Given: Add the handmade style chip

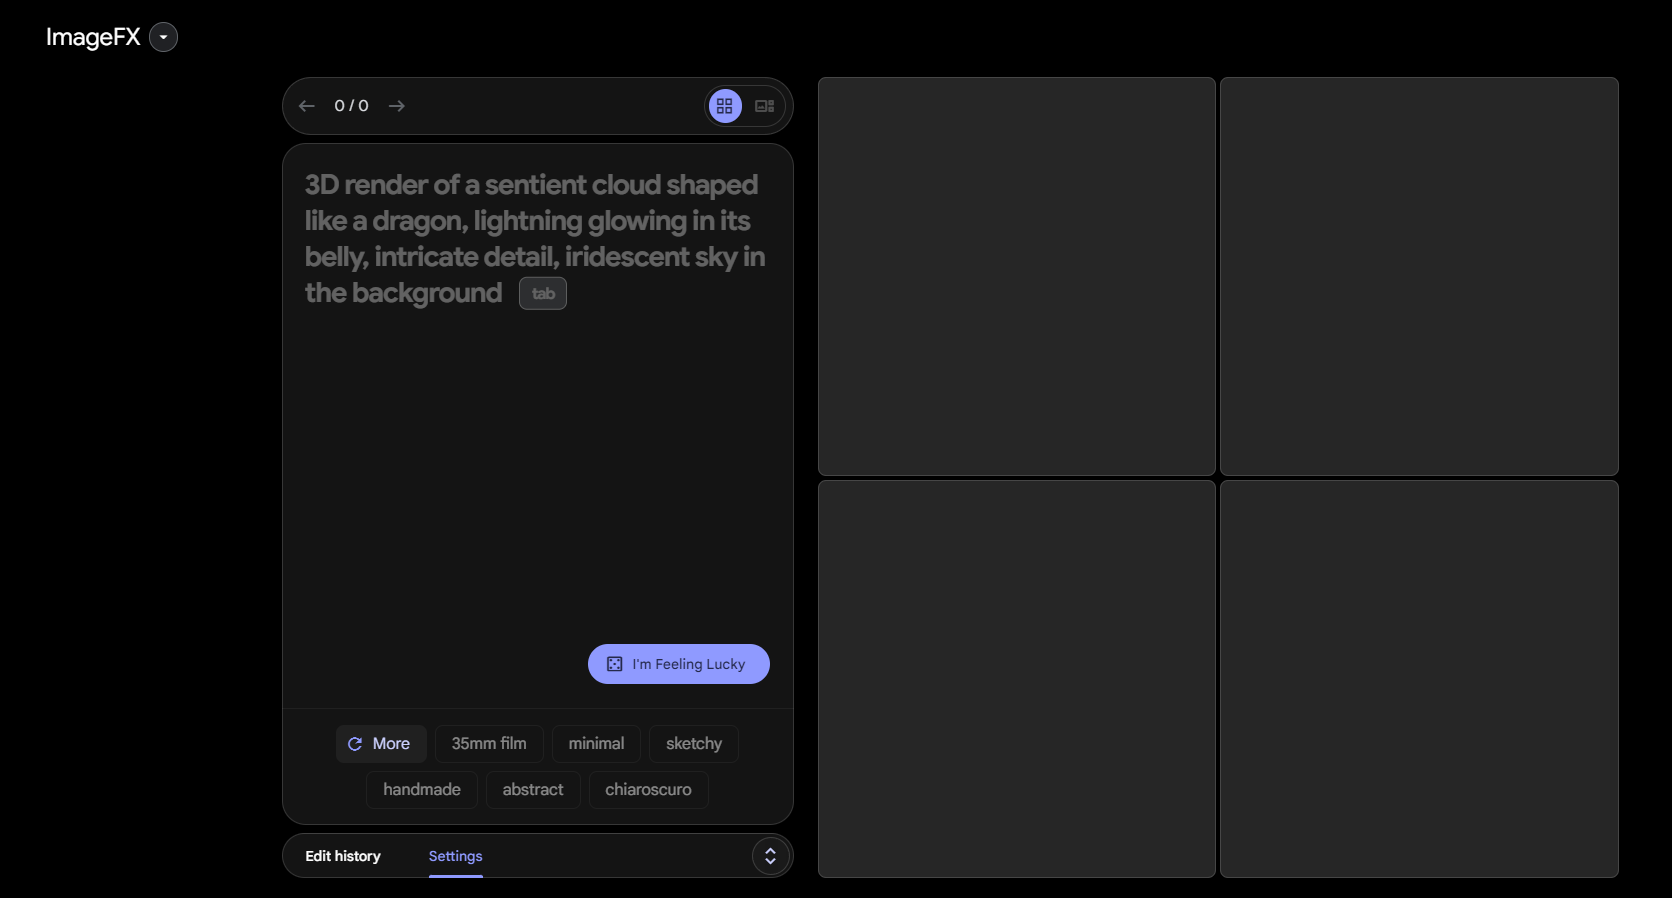Looking at the screenshot, I should tap(422, 790).
